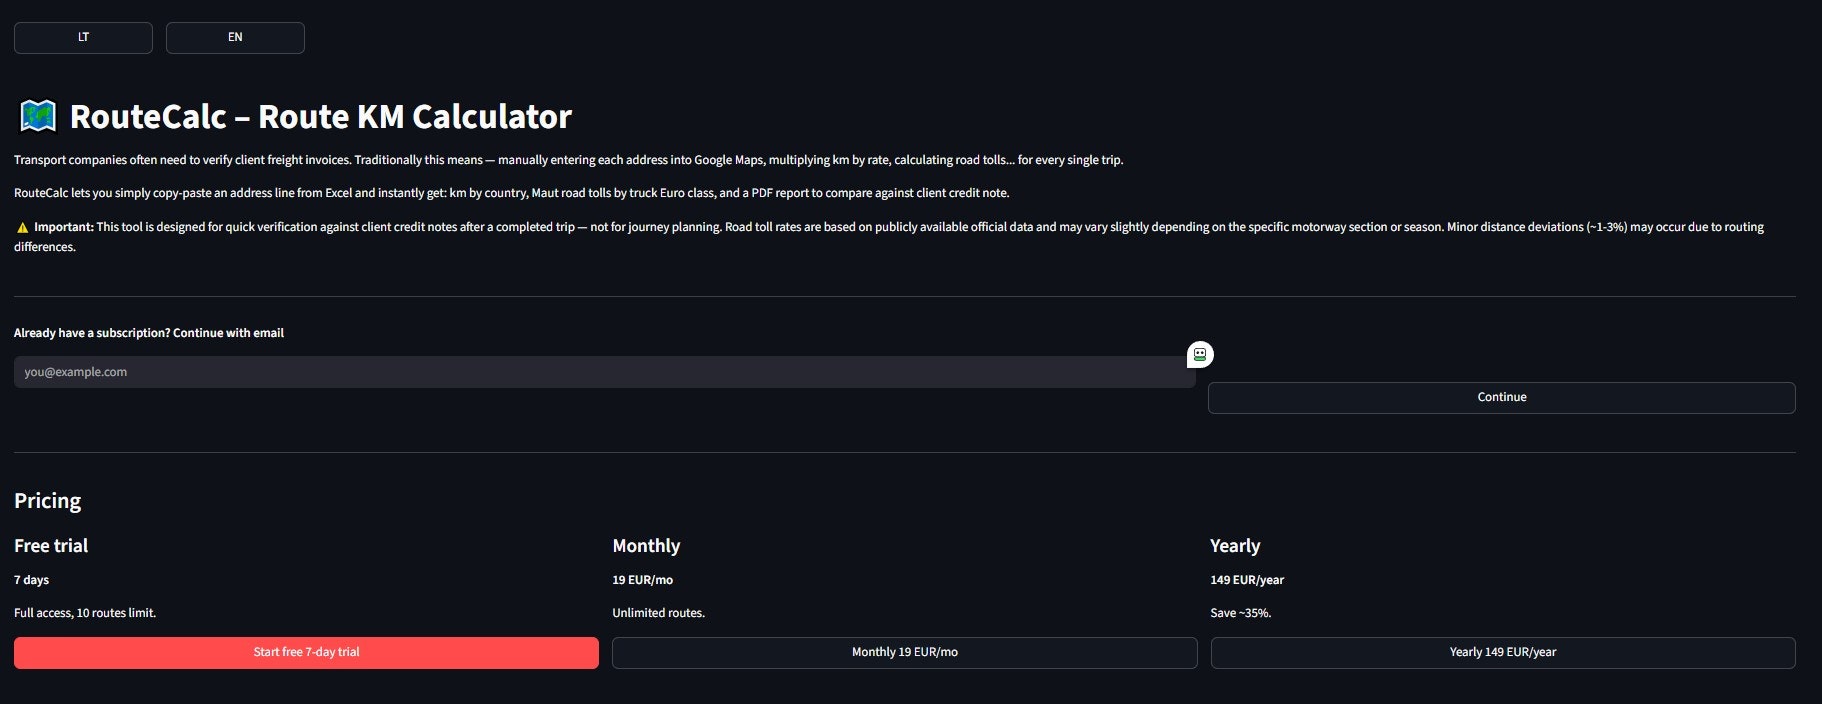Click the RouteCalc map logo icon

point(38,117)
